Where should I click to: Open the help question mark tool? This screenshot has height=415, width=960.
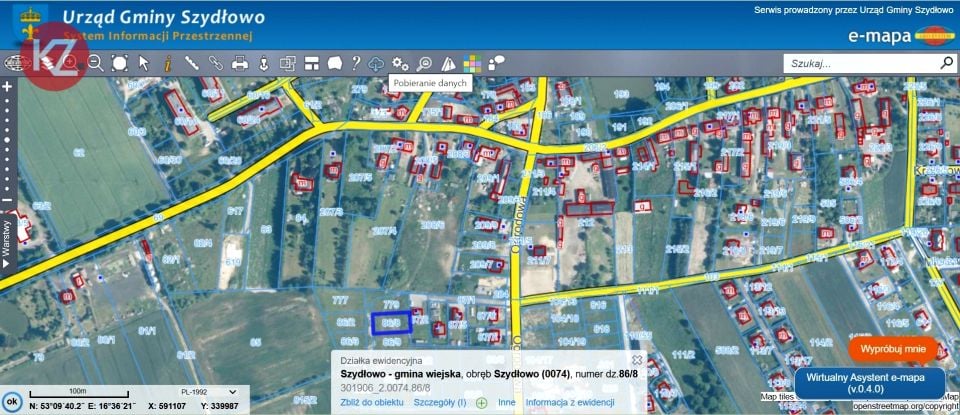pyautogui.click(x=356, y=62)
